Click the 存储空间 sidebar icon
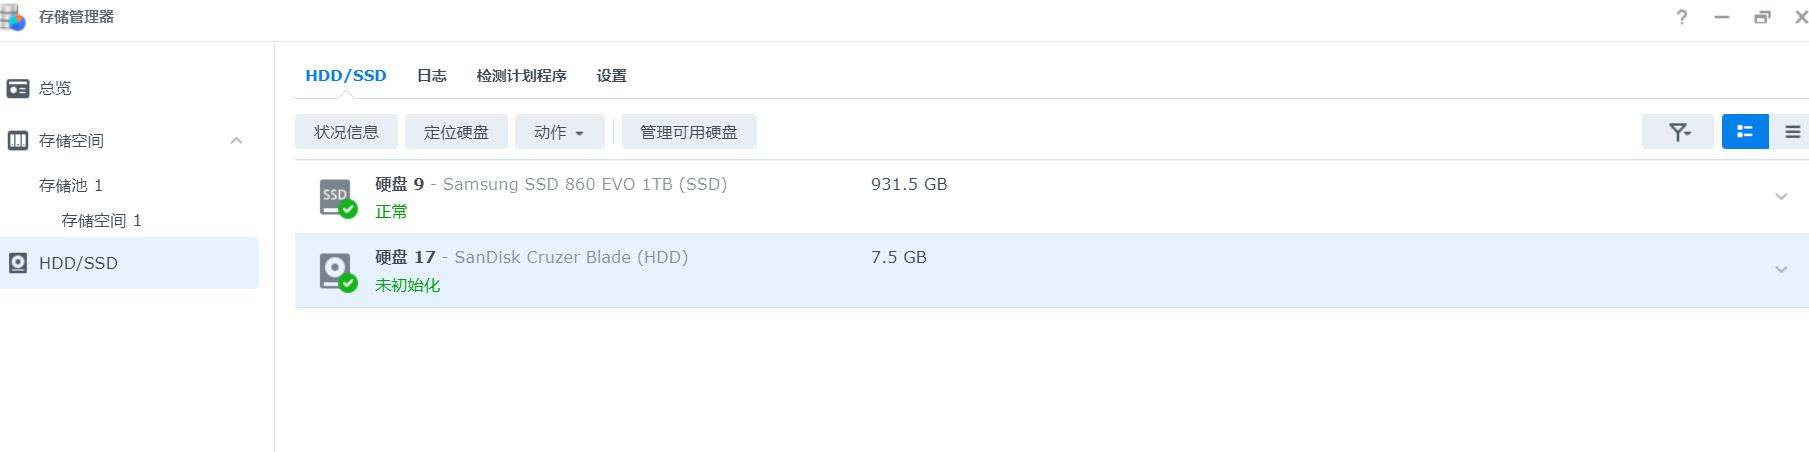Image resolution: width=1809 pixels, height=452 pixels. coord(18,141)
